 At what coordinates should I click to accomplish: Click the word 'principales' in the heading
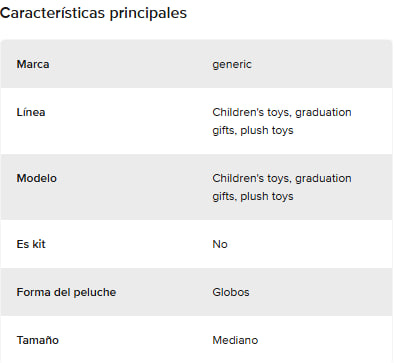(148, 14)
